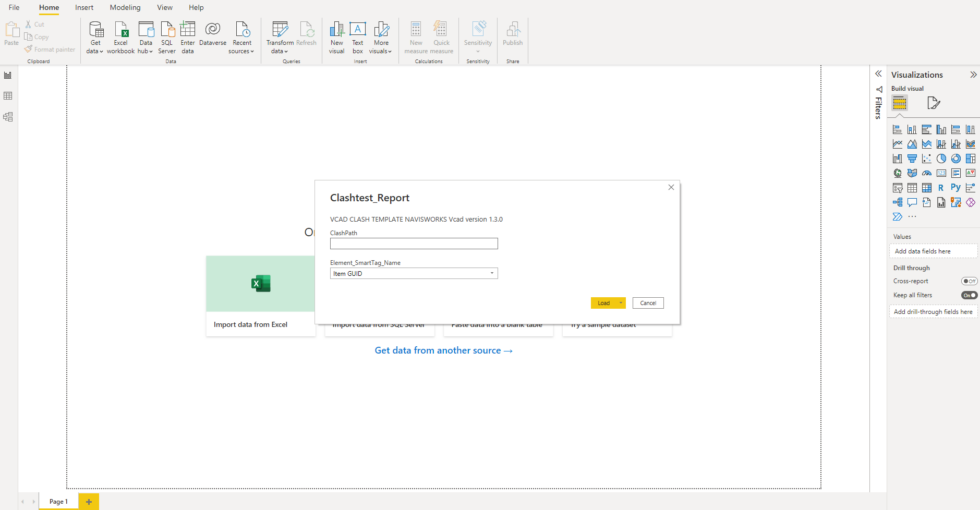
Task: Open the Transform data dropdown
Action: [279, 38]
